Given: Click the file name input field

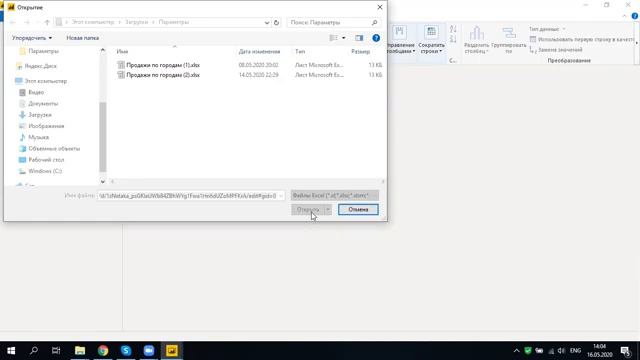Looking at the screenshot, I should click(x=188, y=196).
